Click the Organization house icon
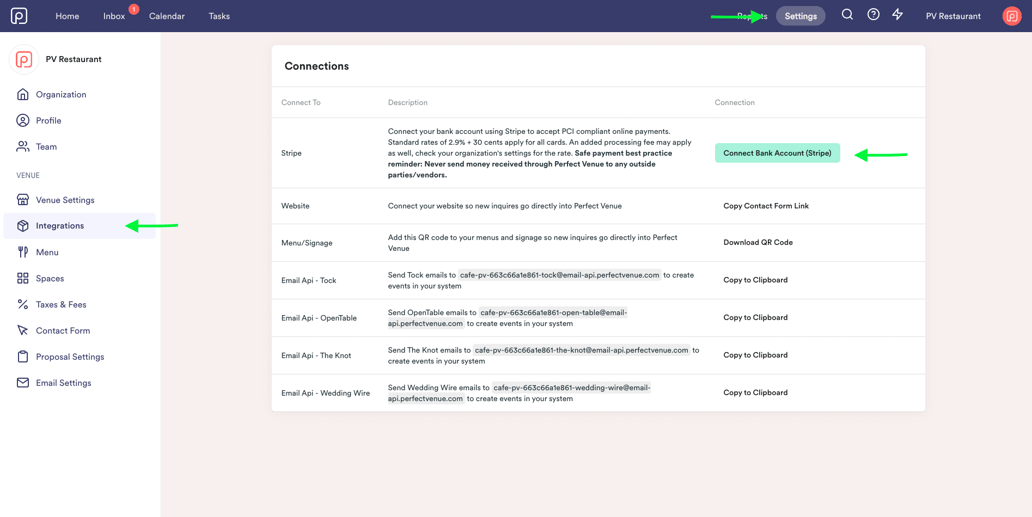 [23, 94]
